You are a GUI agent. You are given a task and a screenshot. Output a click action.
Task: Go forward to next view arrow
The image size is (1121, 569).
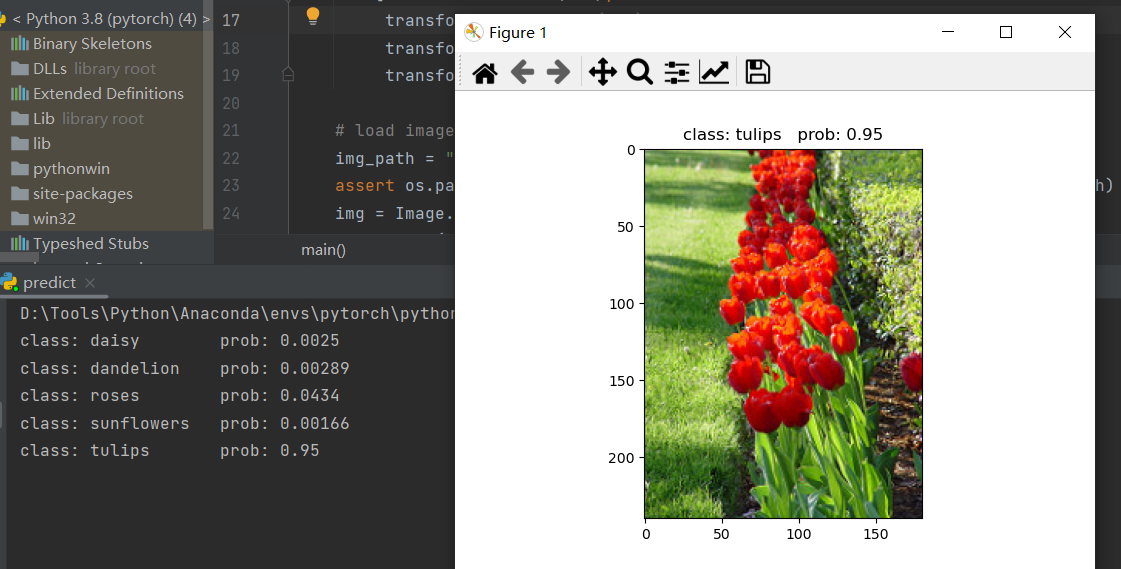point(558,72)
